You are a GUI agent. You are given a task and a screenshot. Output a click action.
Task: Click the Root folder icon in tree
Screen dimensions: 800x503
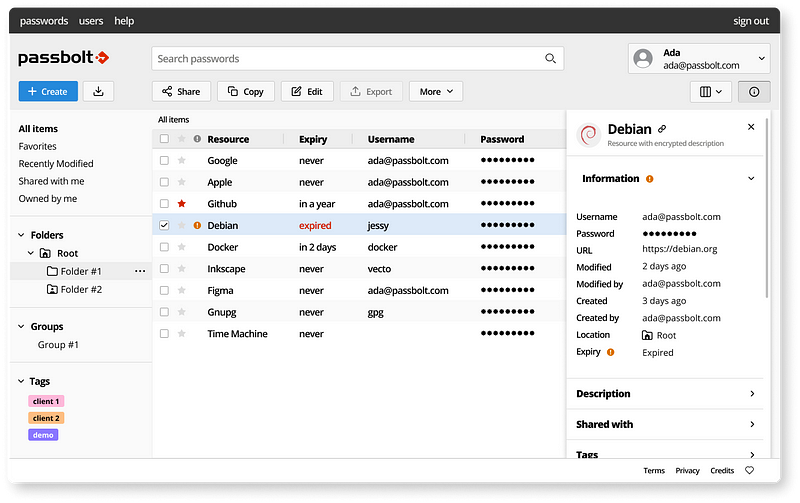(45, 253)
